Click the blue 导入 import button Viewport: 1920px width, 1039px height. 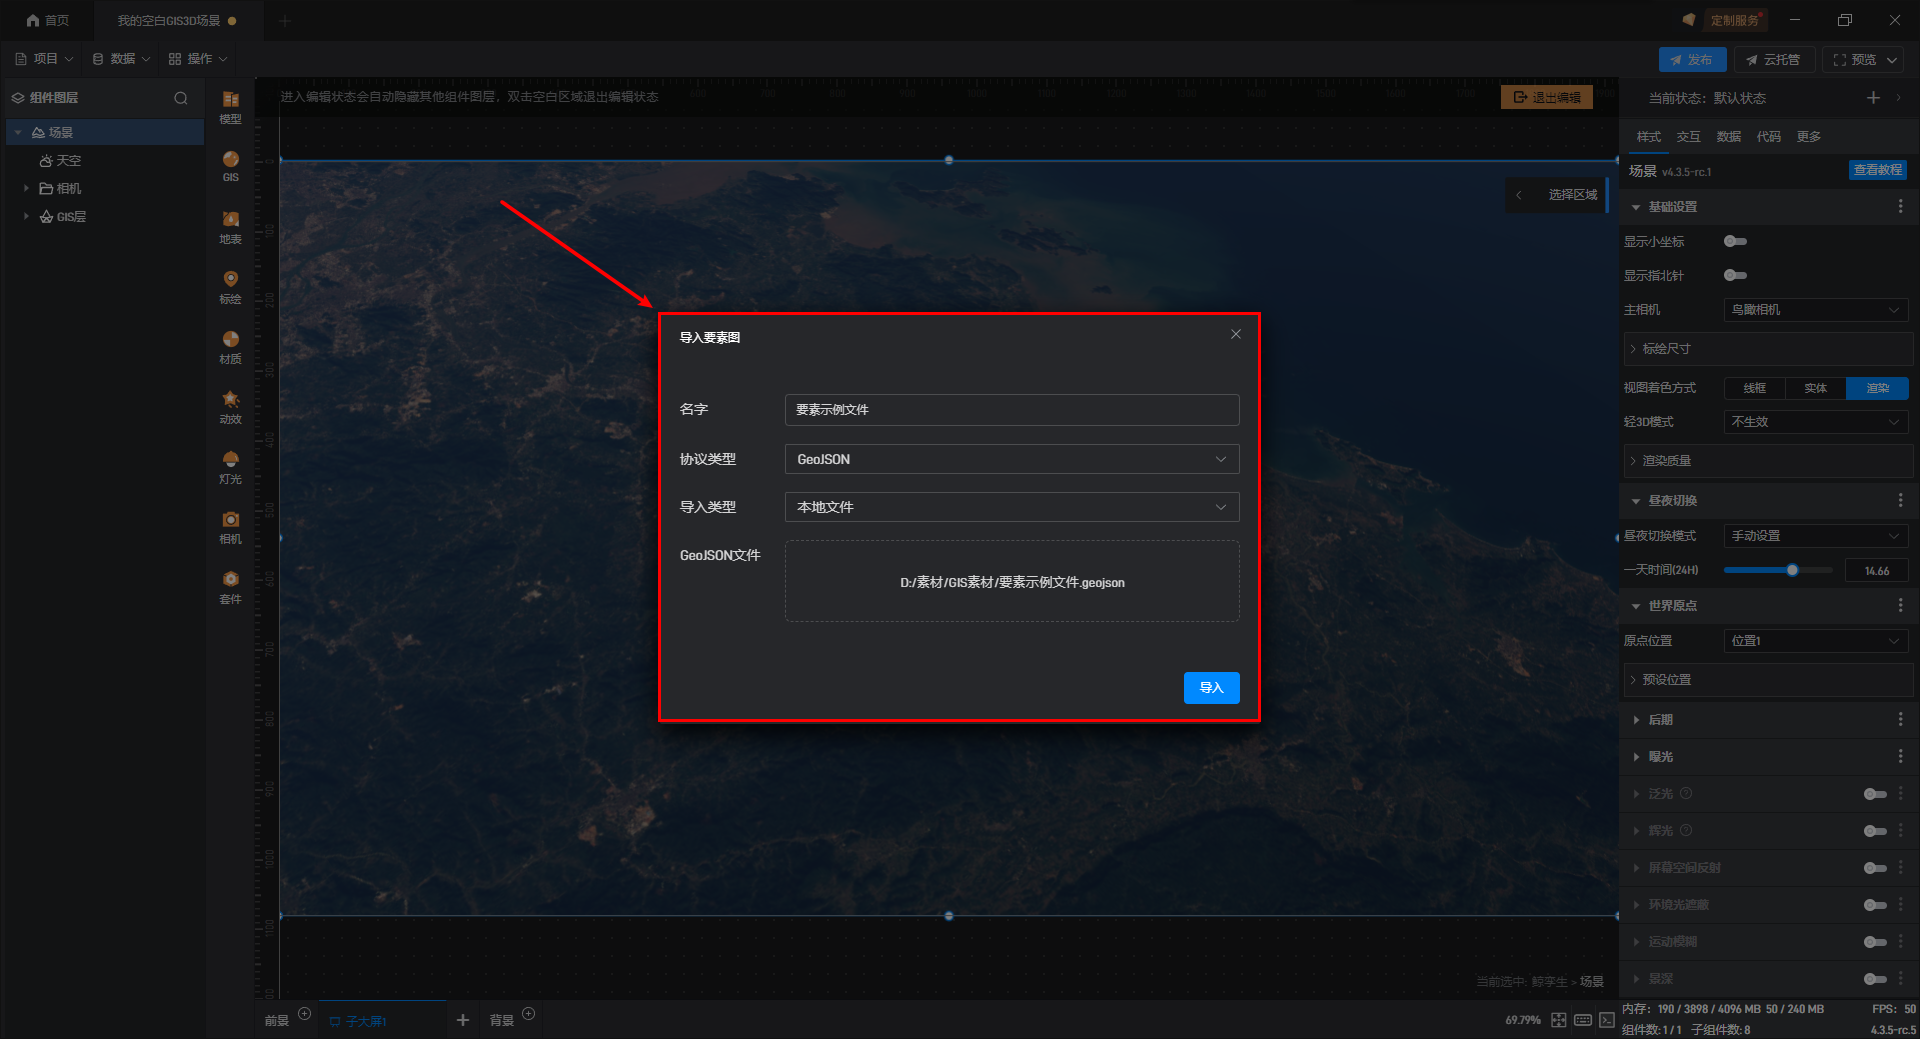coord(1211,688)
